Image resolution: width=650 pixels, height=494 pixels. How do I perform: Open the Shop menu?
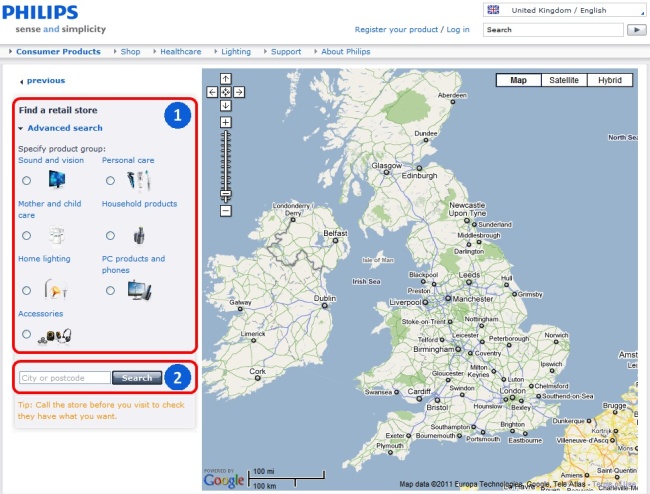pyautogui.click(x=130, y=51)
